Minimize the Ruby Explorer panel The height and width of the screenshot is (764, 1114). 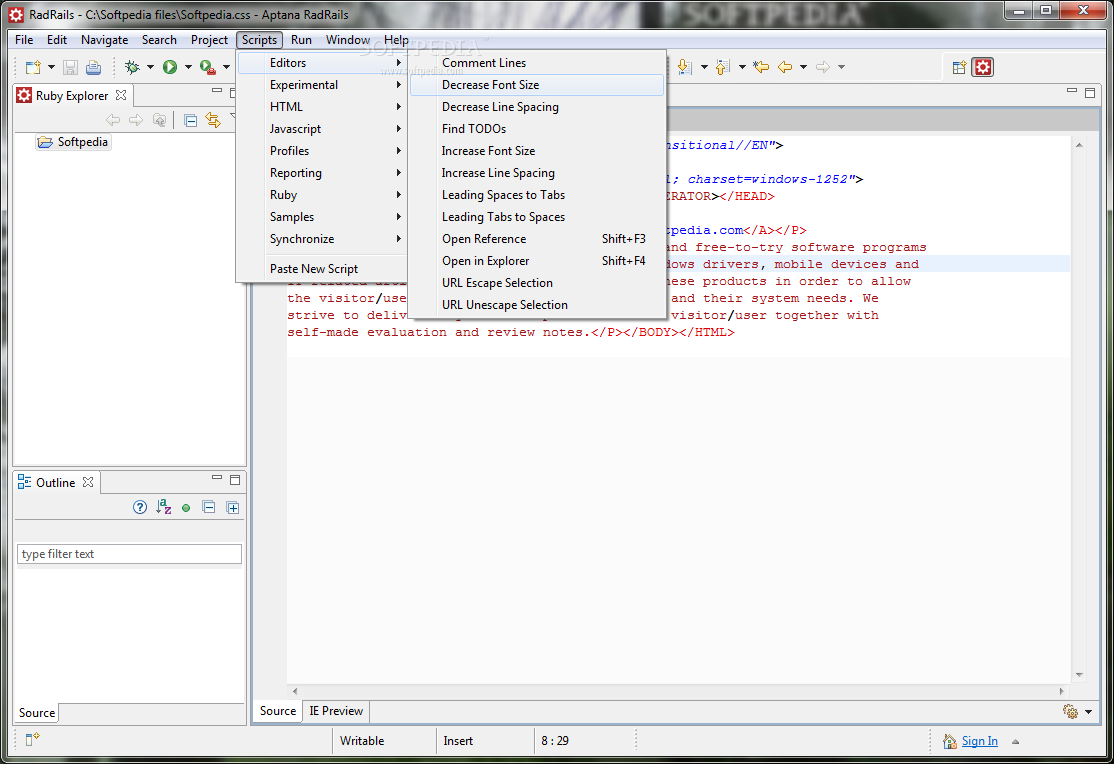tap(217, 92)
